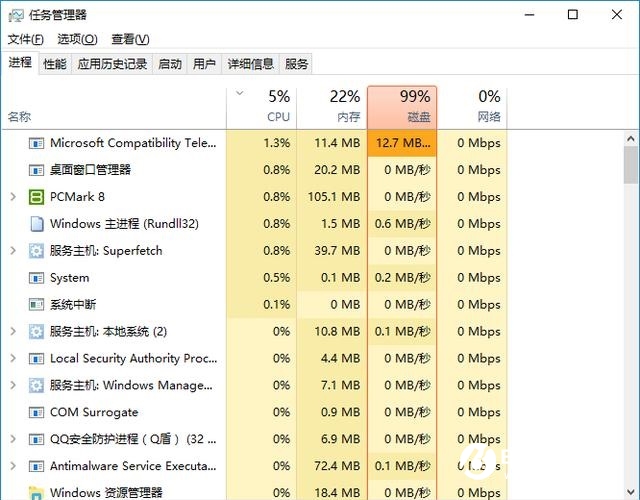Click the scrollbar up arrow

point(631,139)
